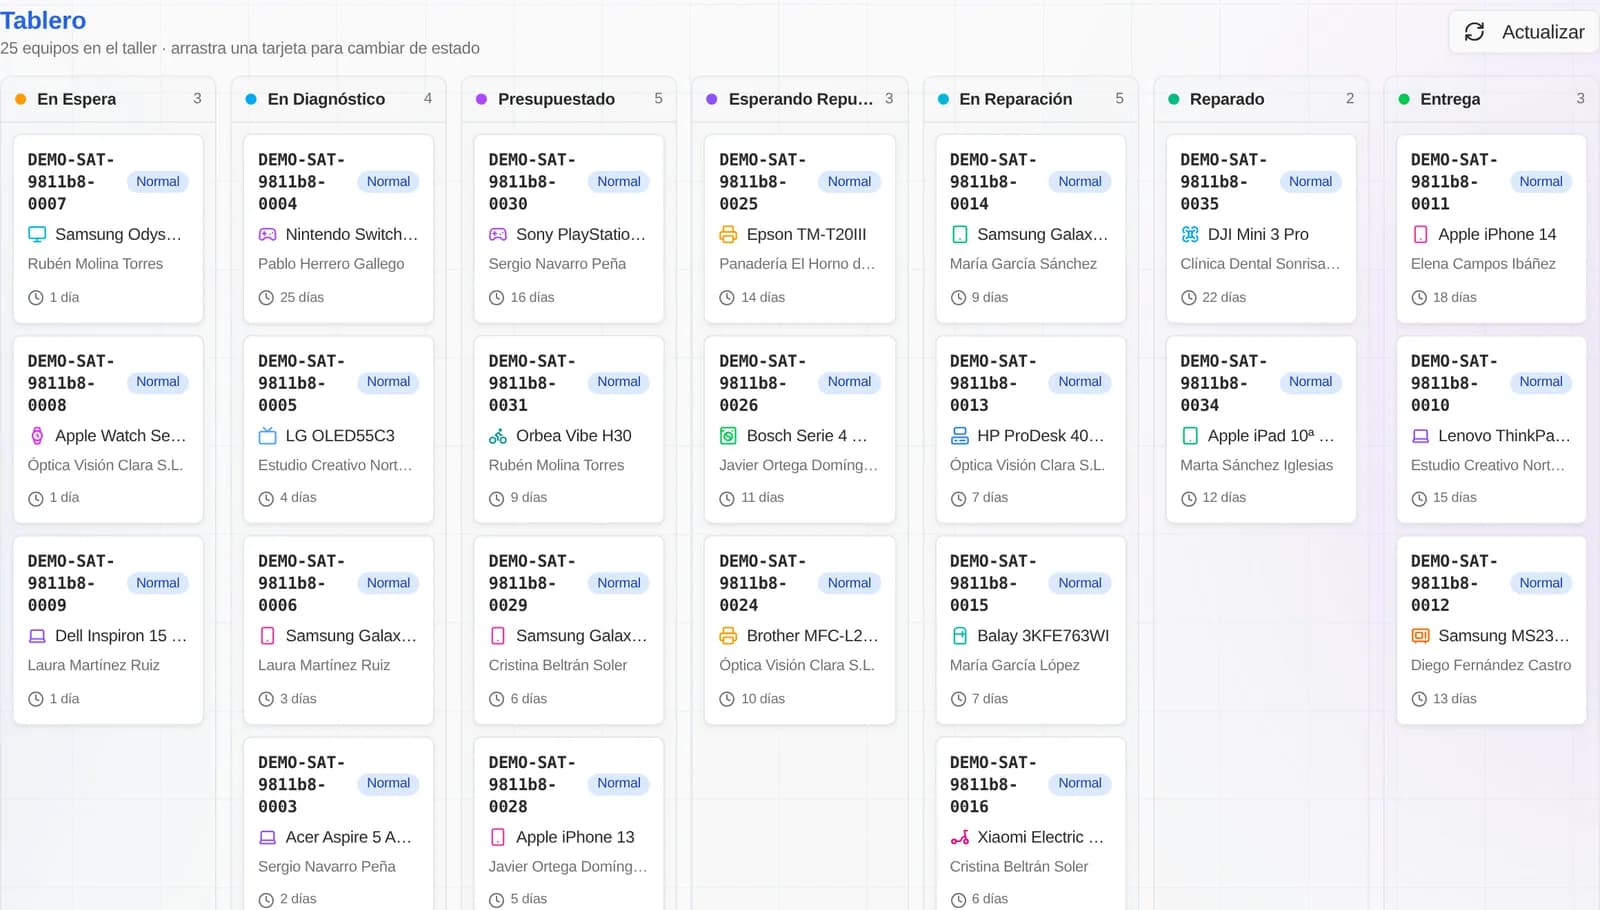
Task: Click the gamepad icon beside Sony PlayStation
Action: point(498,235)
